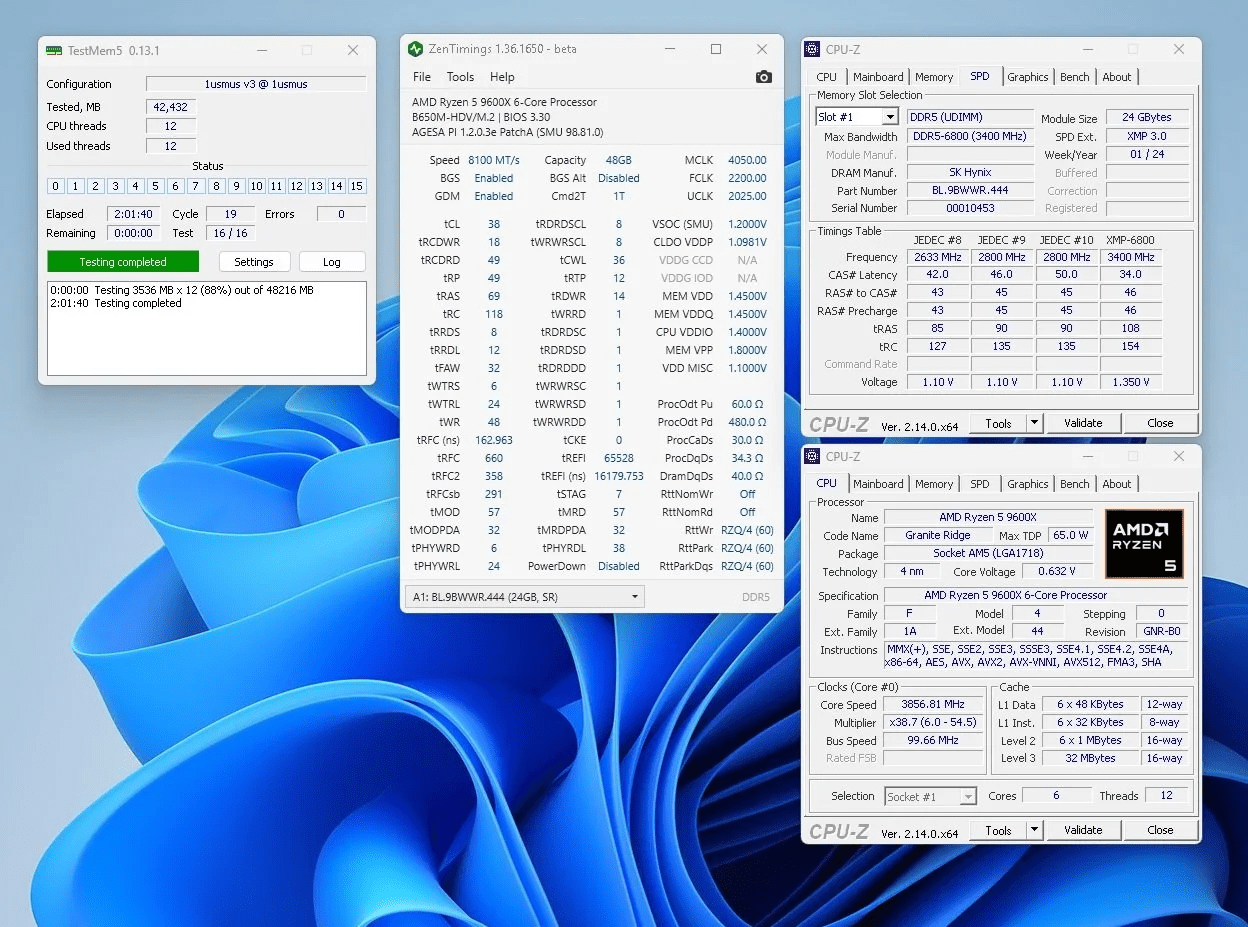This screenshot has width=1248, height=927.
Task: Click Tools button in lower CPU-Z window
Action: (x=998, y=830)
